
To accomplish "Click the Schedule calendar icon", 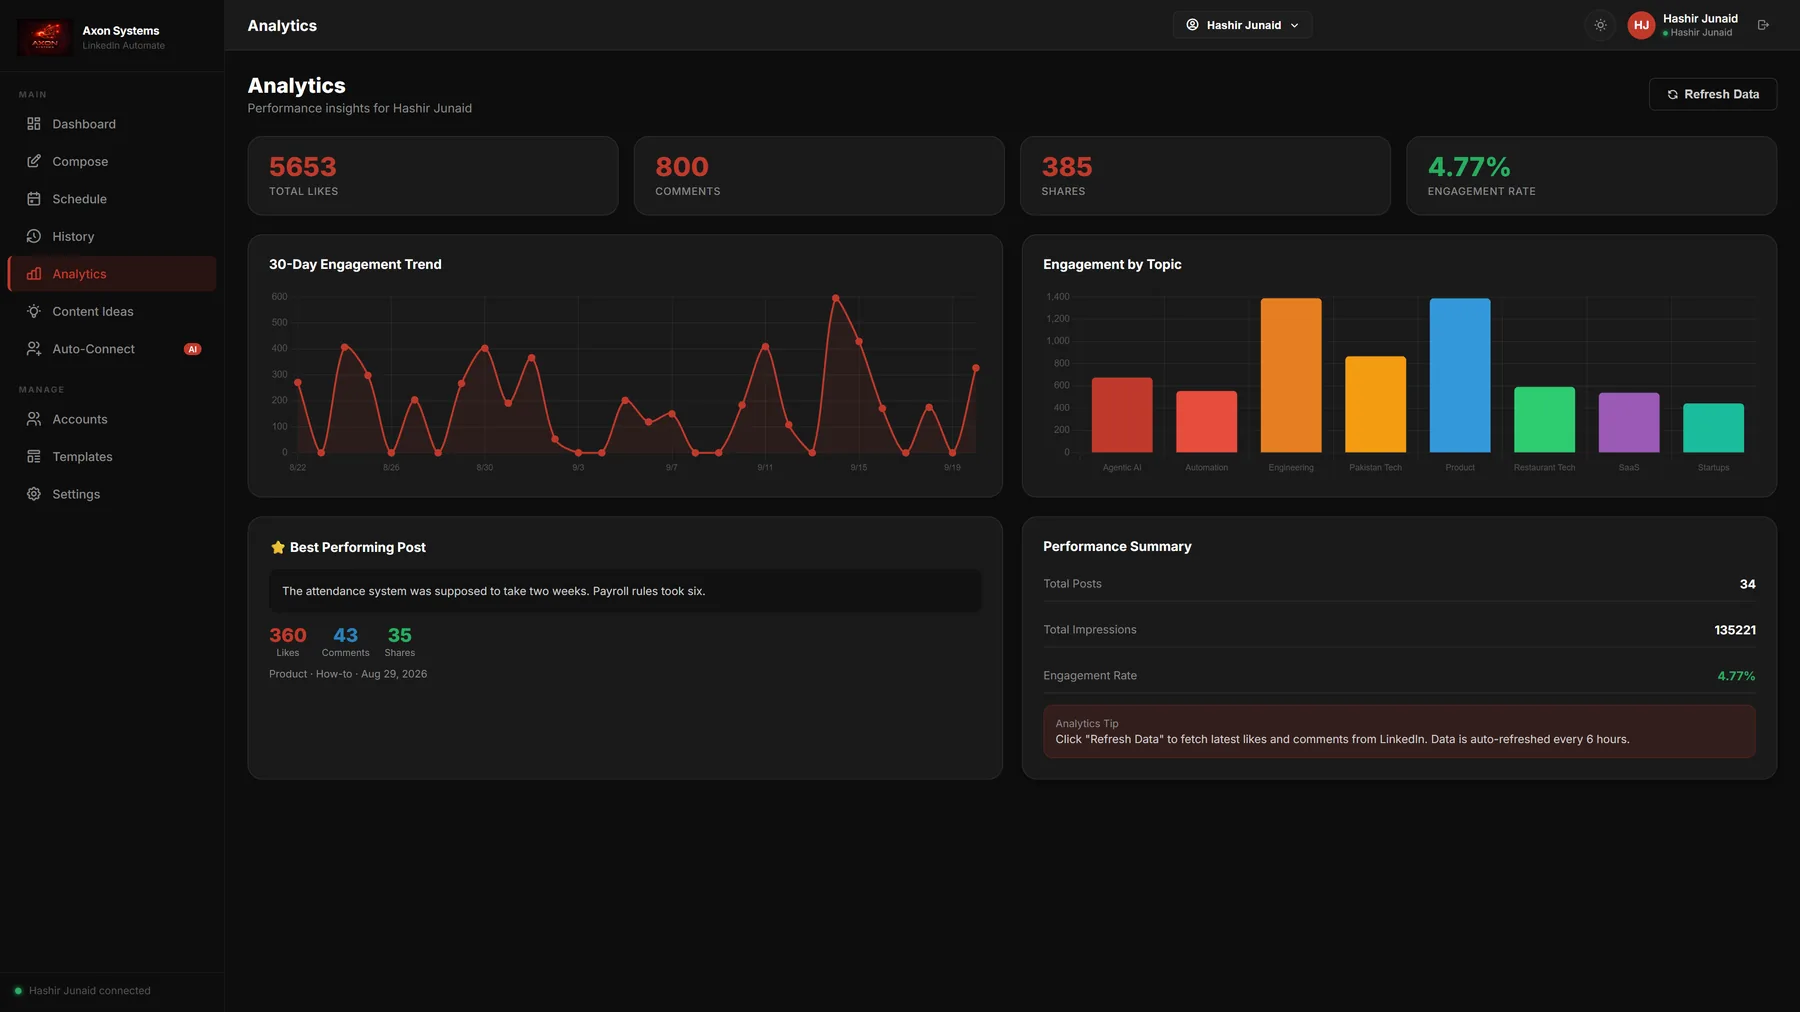I will click(x=34, y=199).
